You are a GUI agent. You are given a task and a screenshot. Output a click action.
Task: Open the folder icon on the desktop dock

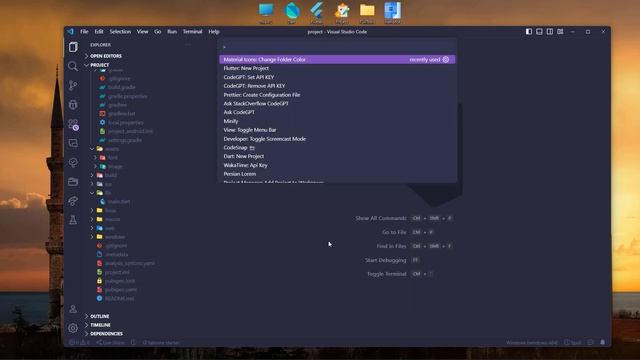pyautogui.click(x=367, y=12)
